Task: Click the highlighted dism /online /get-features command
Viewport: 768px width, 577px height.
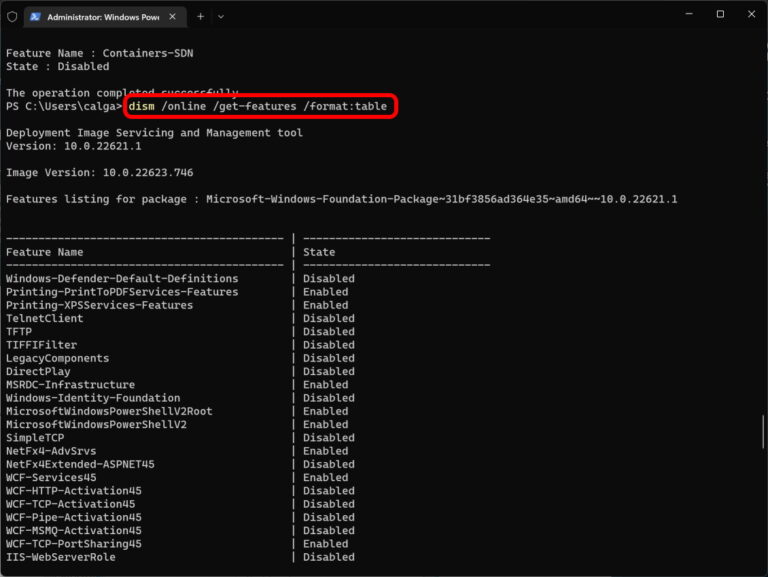Action: [264, 106]
